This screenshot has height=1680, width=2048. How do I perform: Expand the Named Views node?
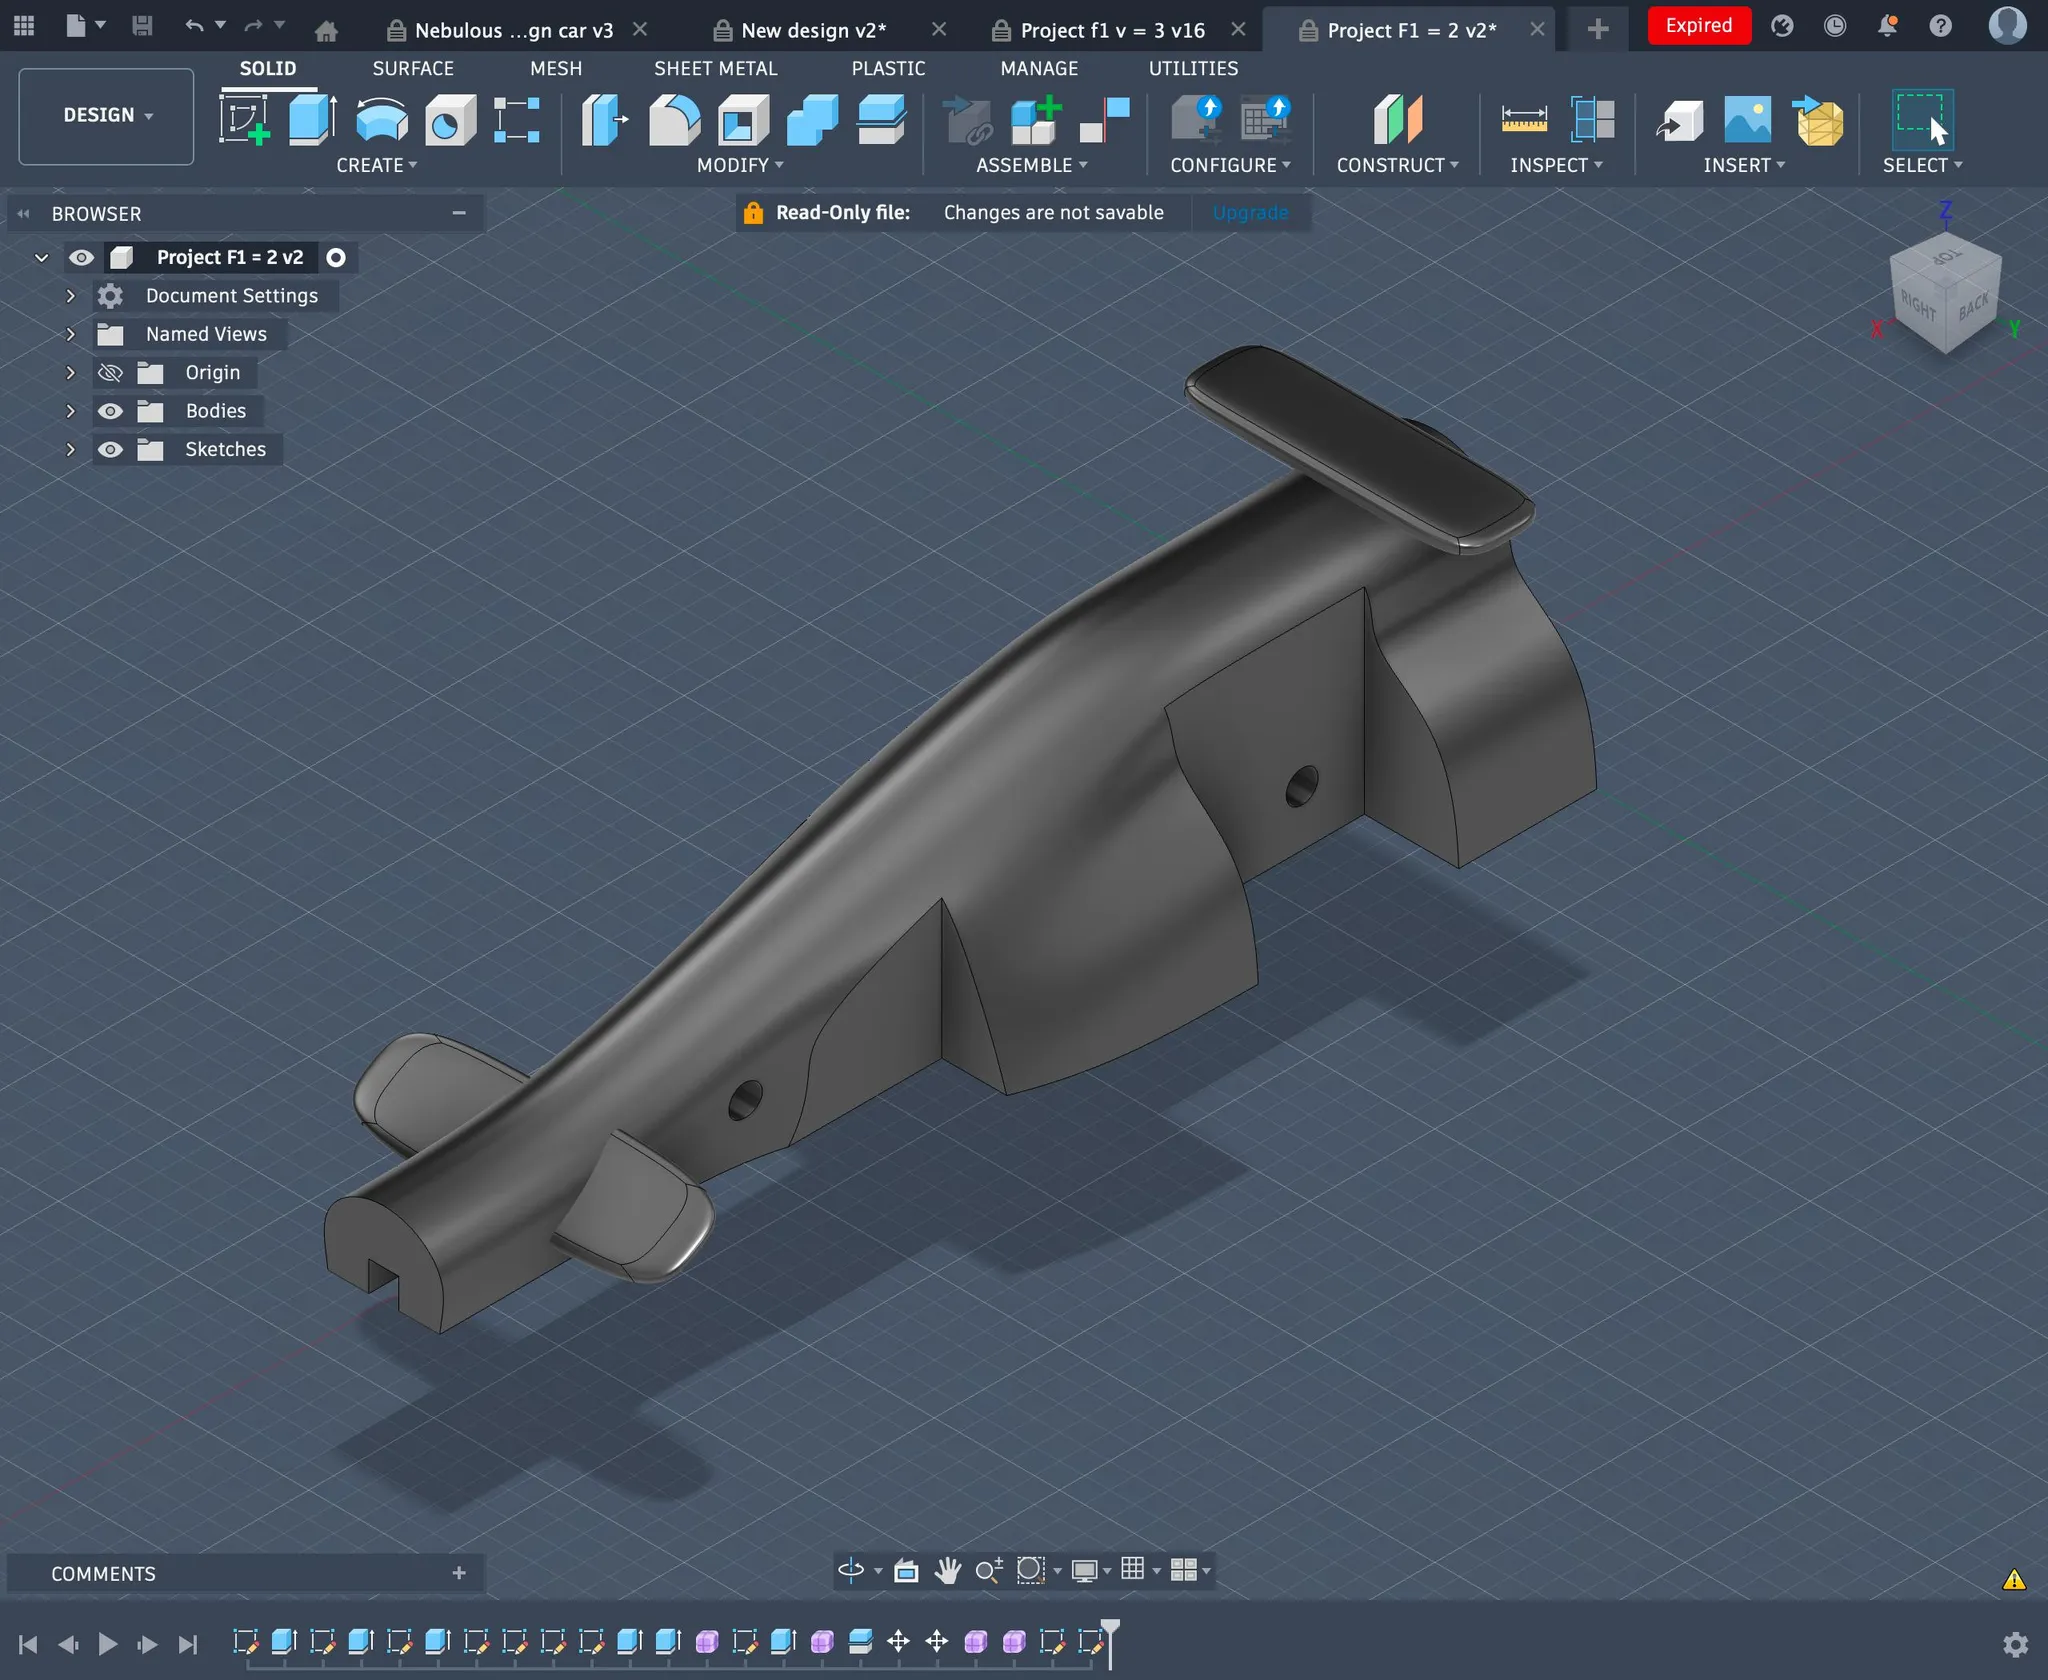70,334
